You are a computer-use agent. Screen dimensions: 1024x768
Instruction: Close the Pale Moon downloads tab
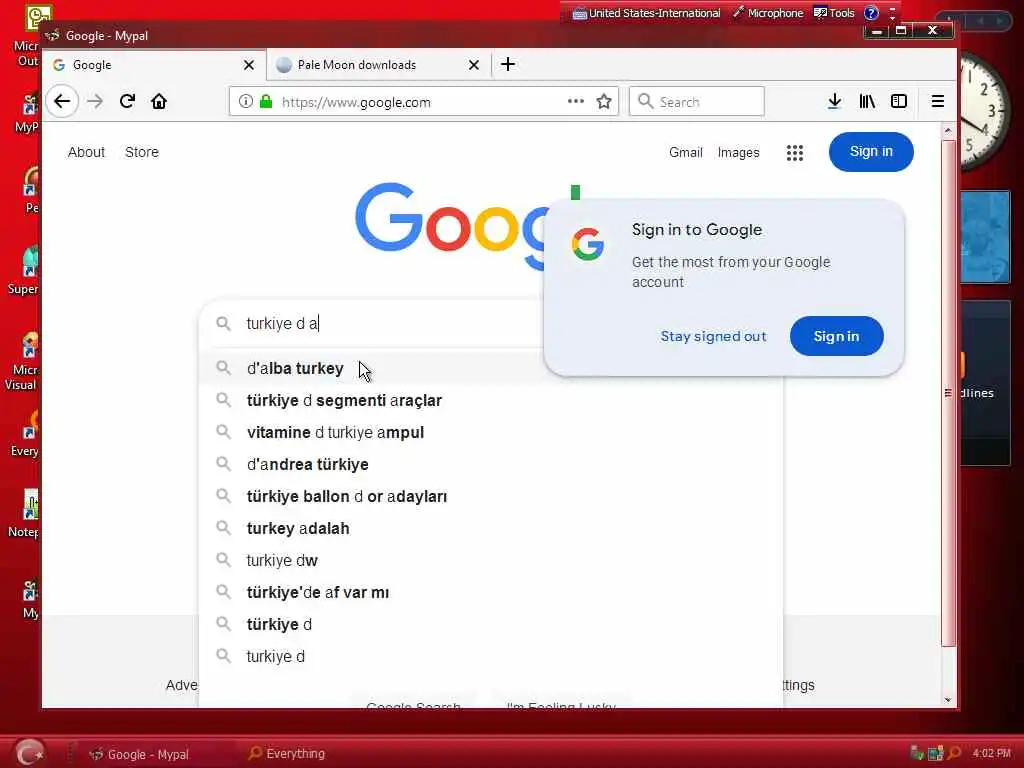[x=473, y=65]
